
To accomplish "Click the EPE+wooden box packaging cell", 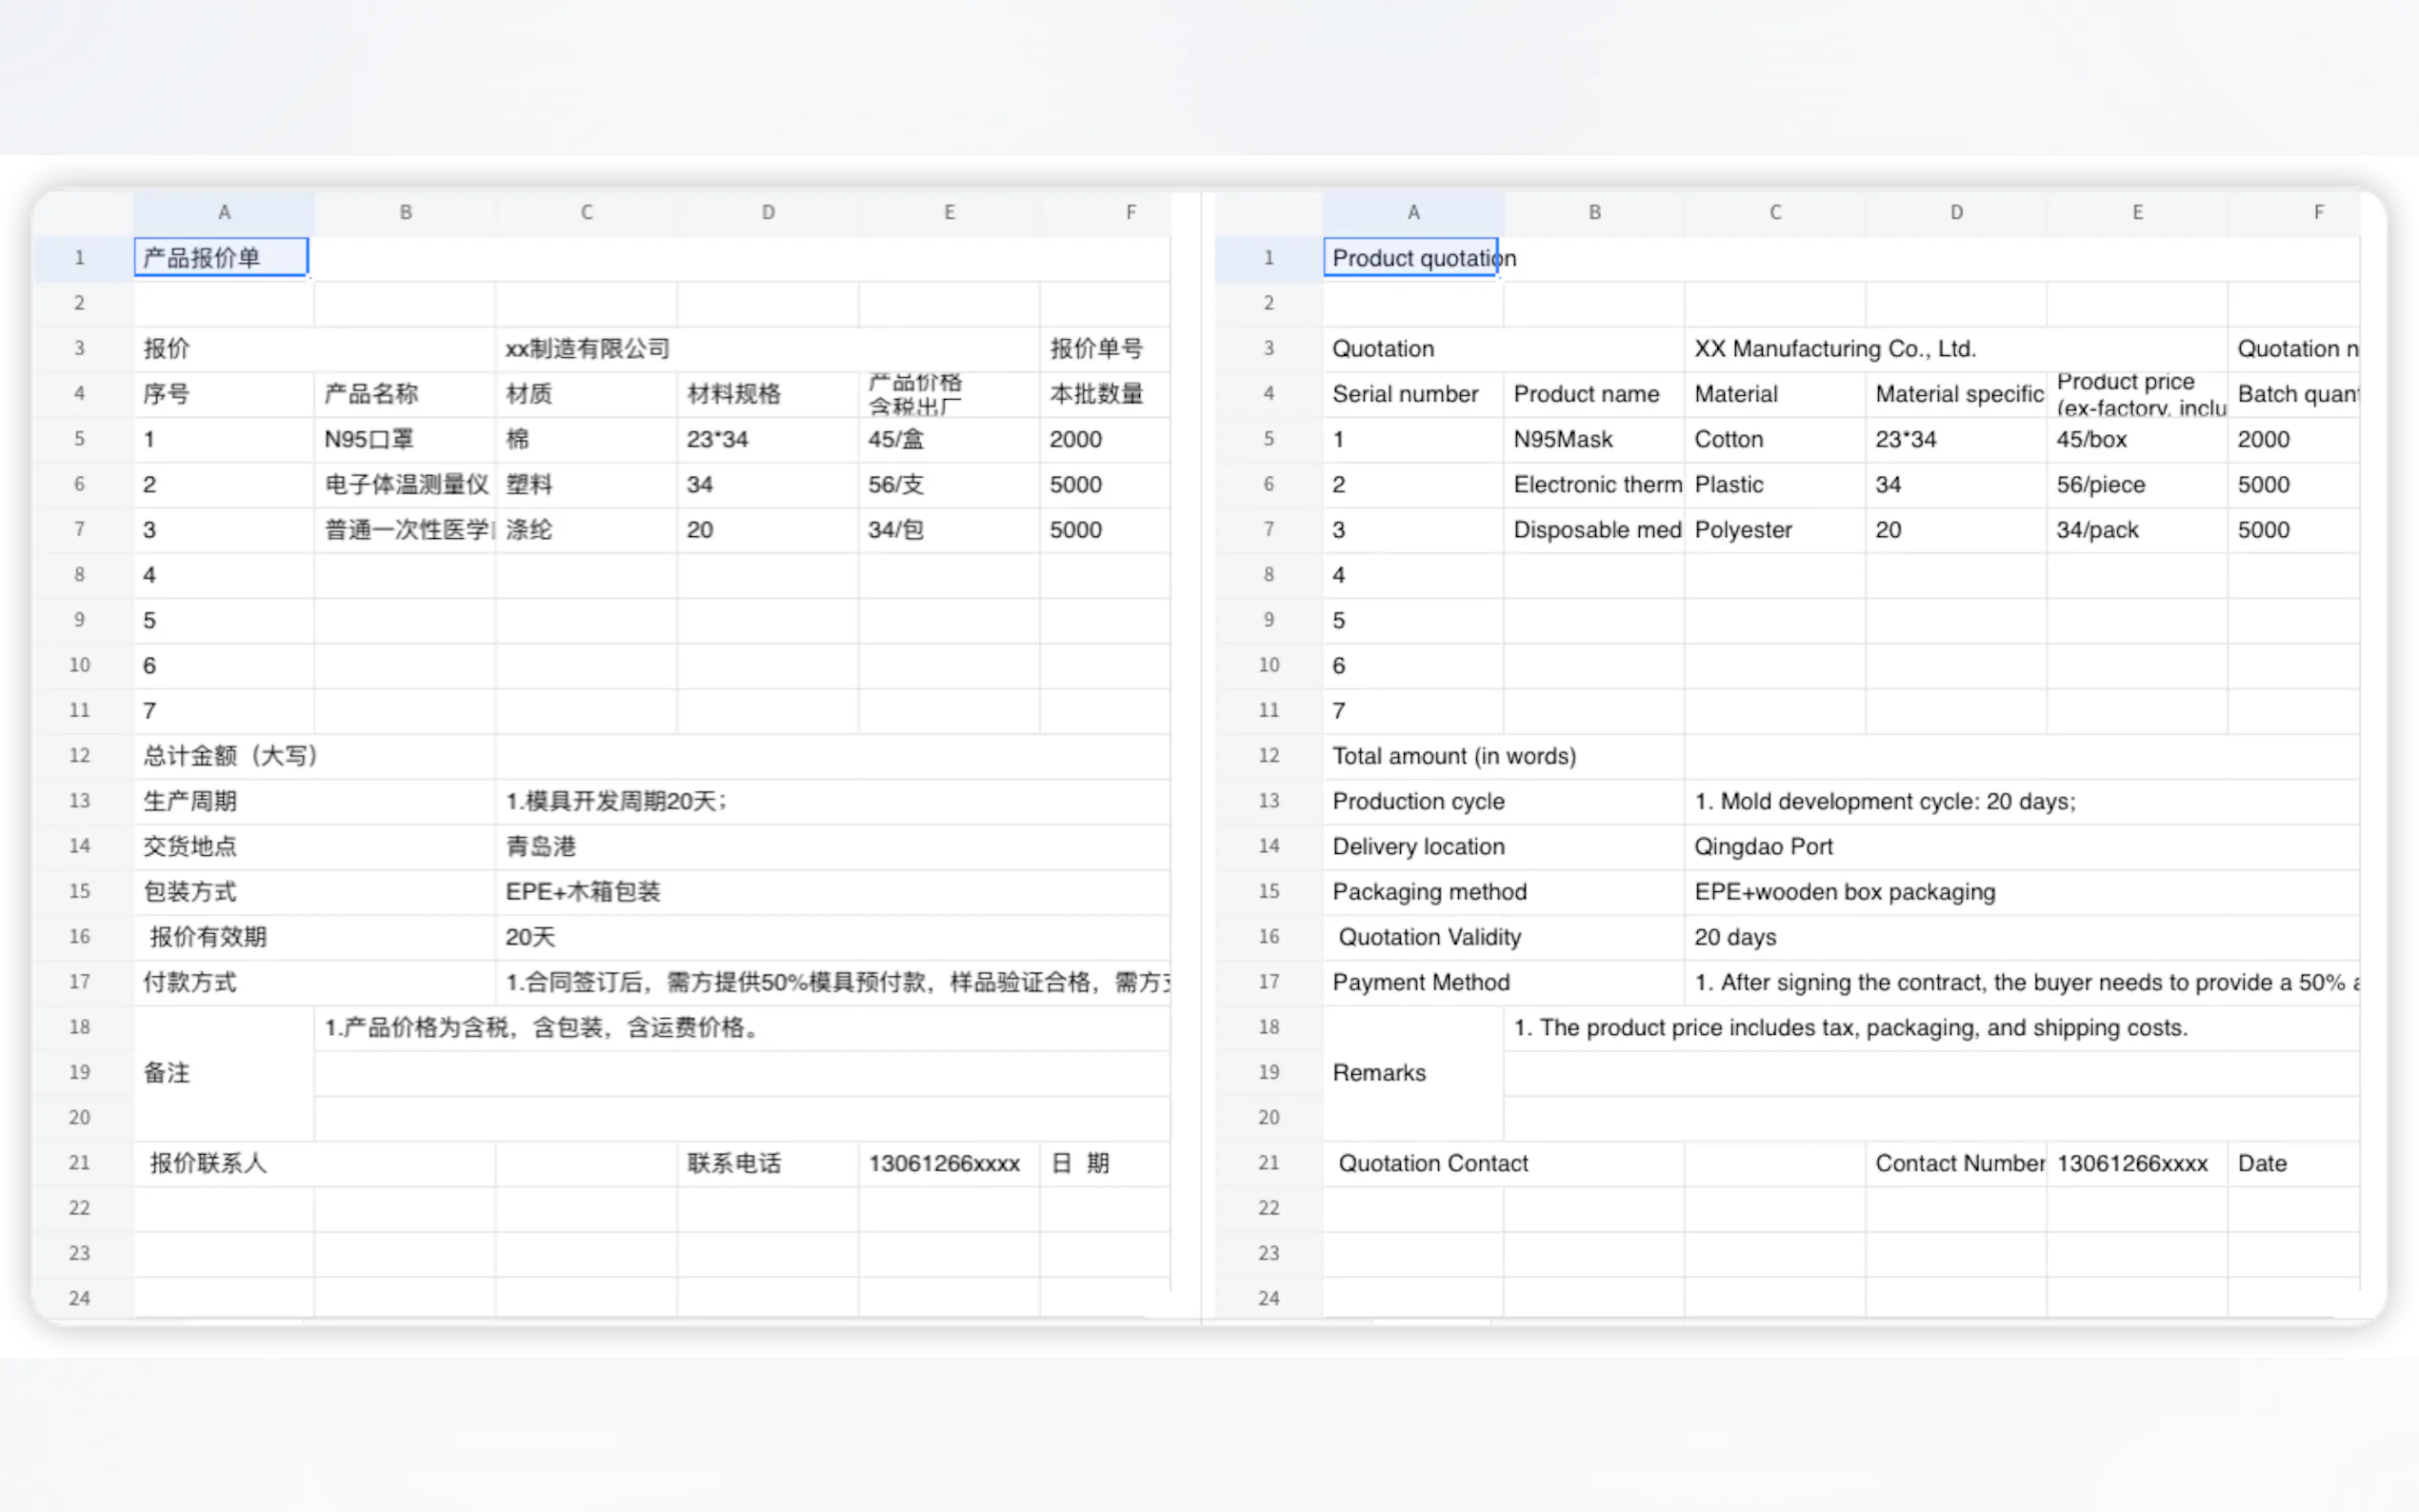I will click(1844, 891).
